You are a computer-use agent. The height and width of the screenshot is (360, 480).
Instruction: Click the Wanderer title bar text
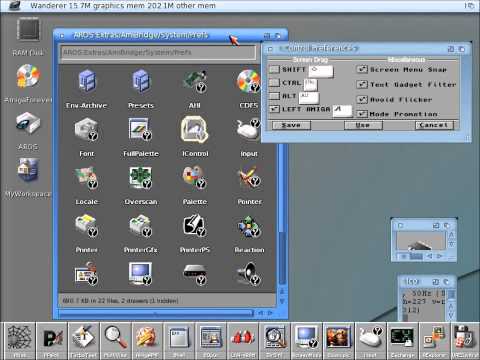click(x=123, y=5)
